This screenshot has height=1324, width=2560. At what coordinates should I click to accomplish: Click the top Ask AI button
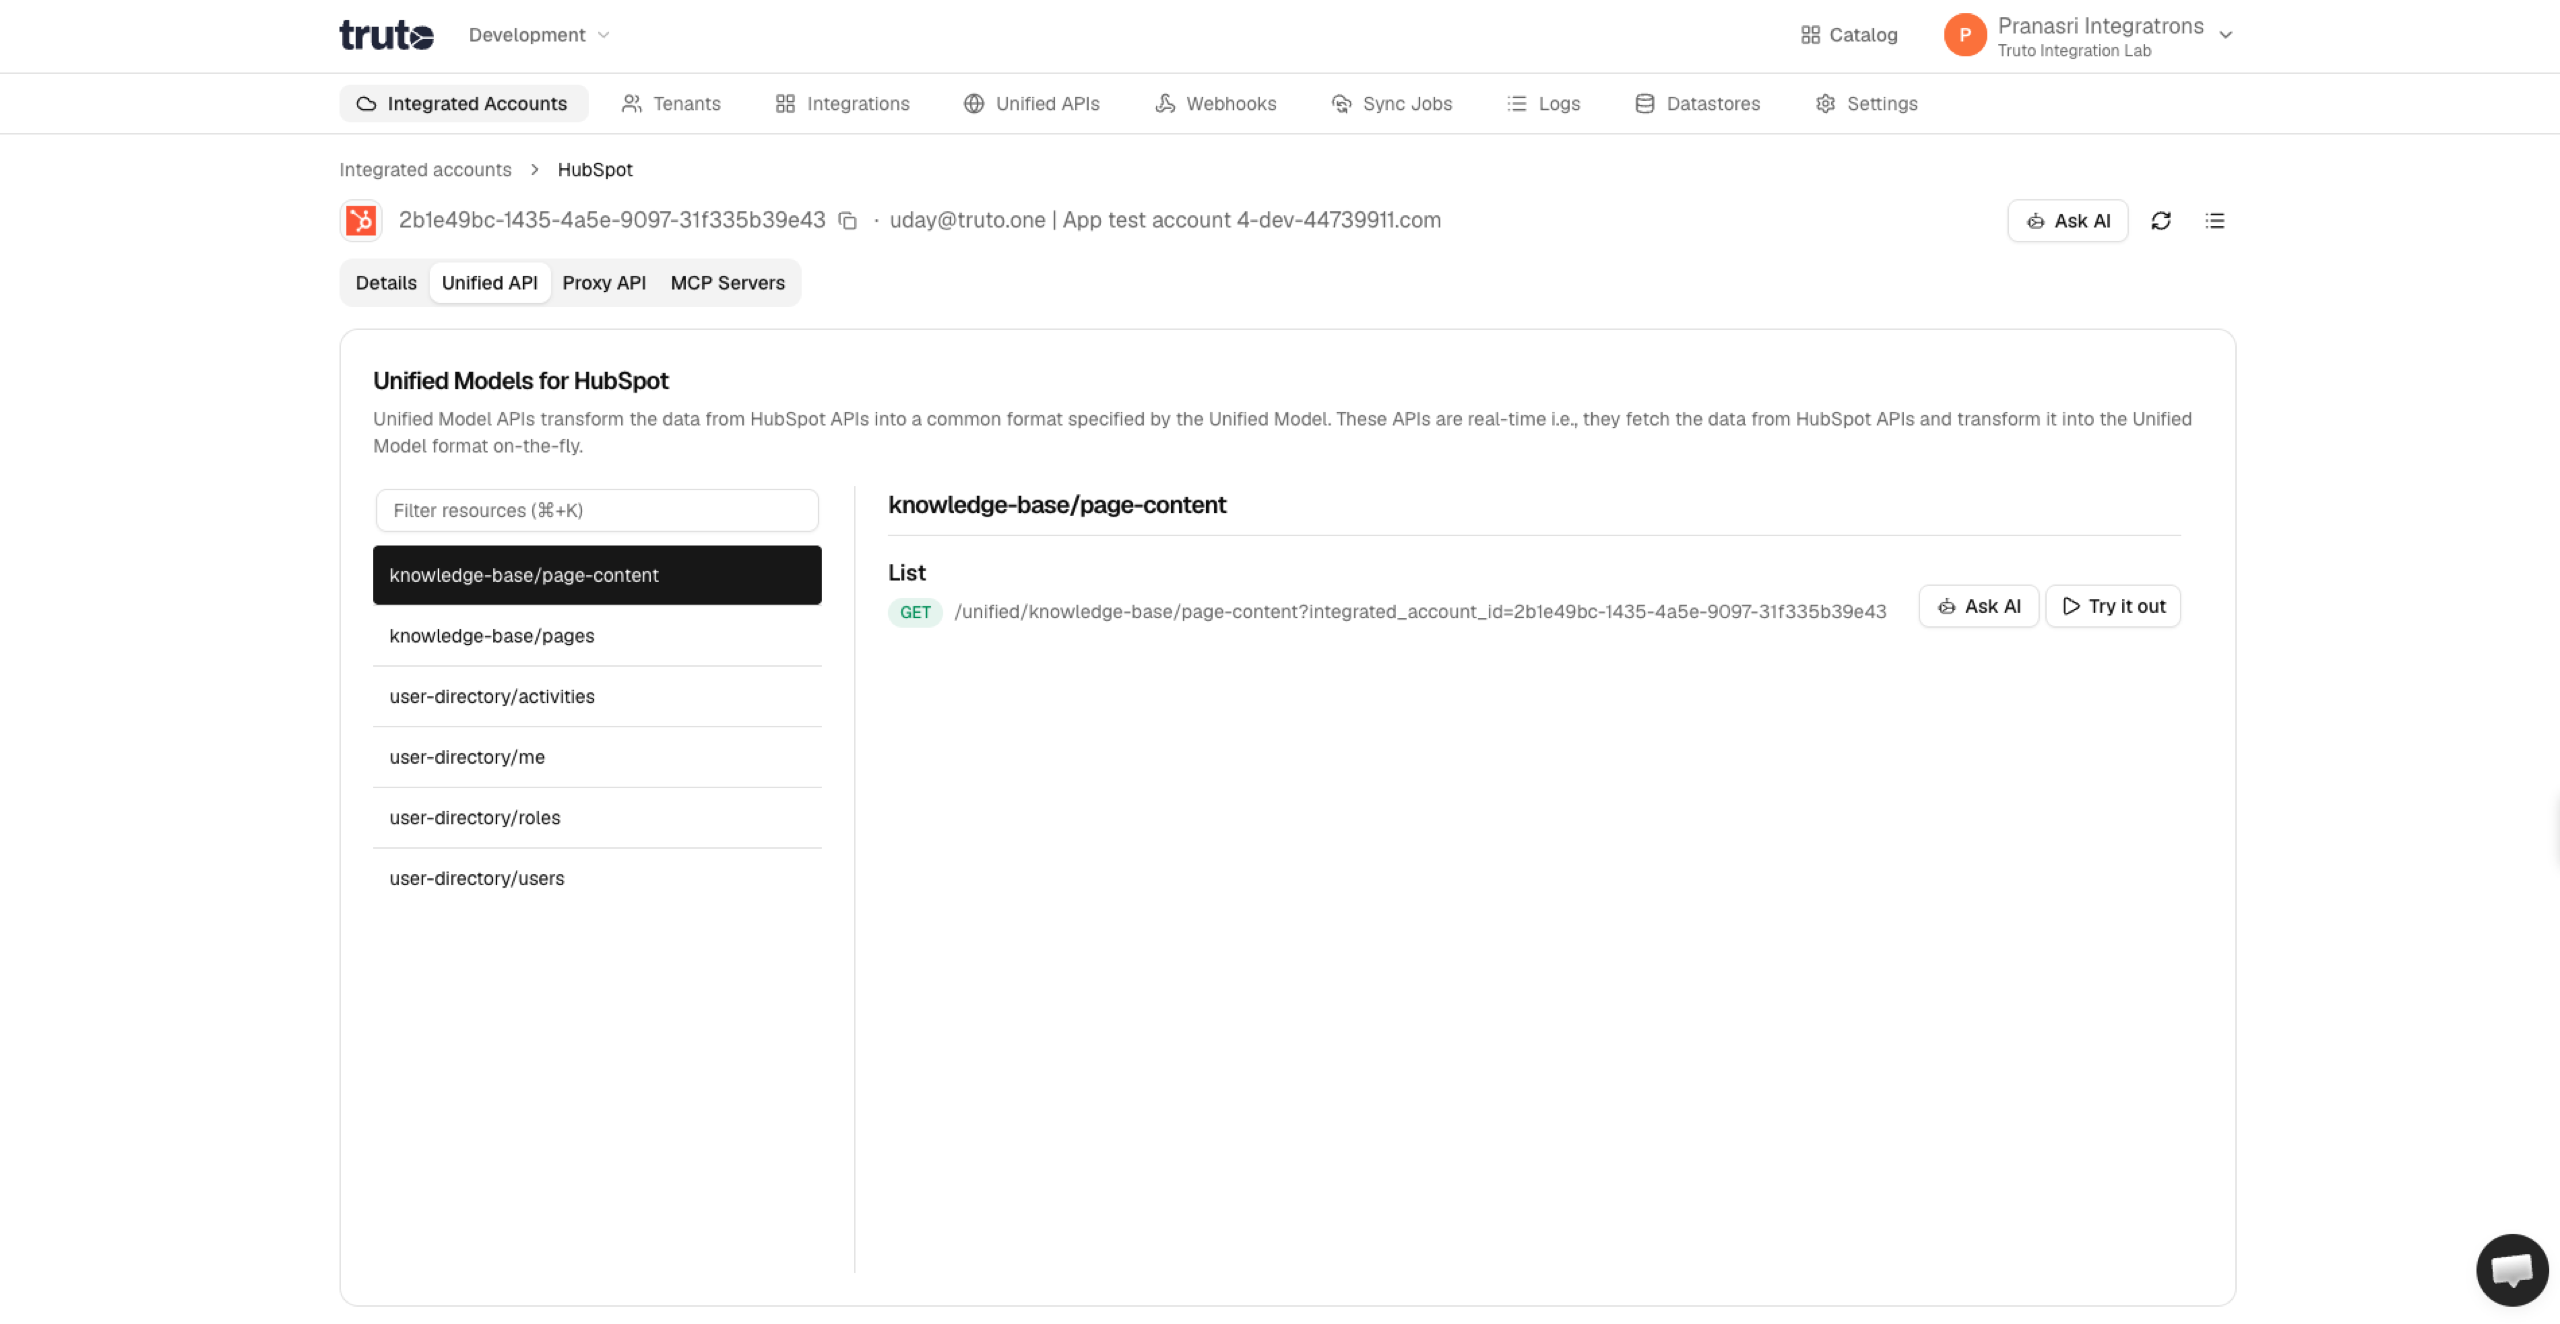point(2067,221)
